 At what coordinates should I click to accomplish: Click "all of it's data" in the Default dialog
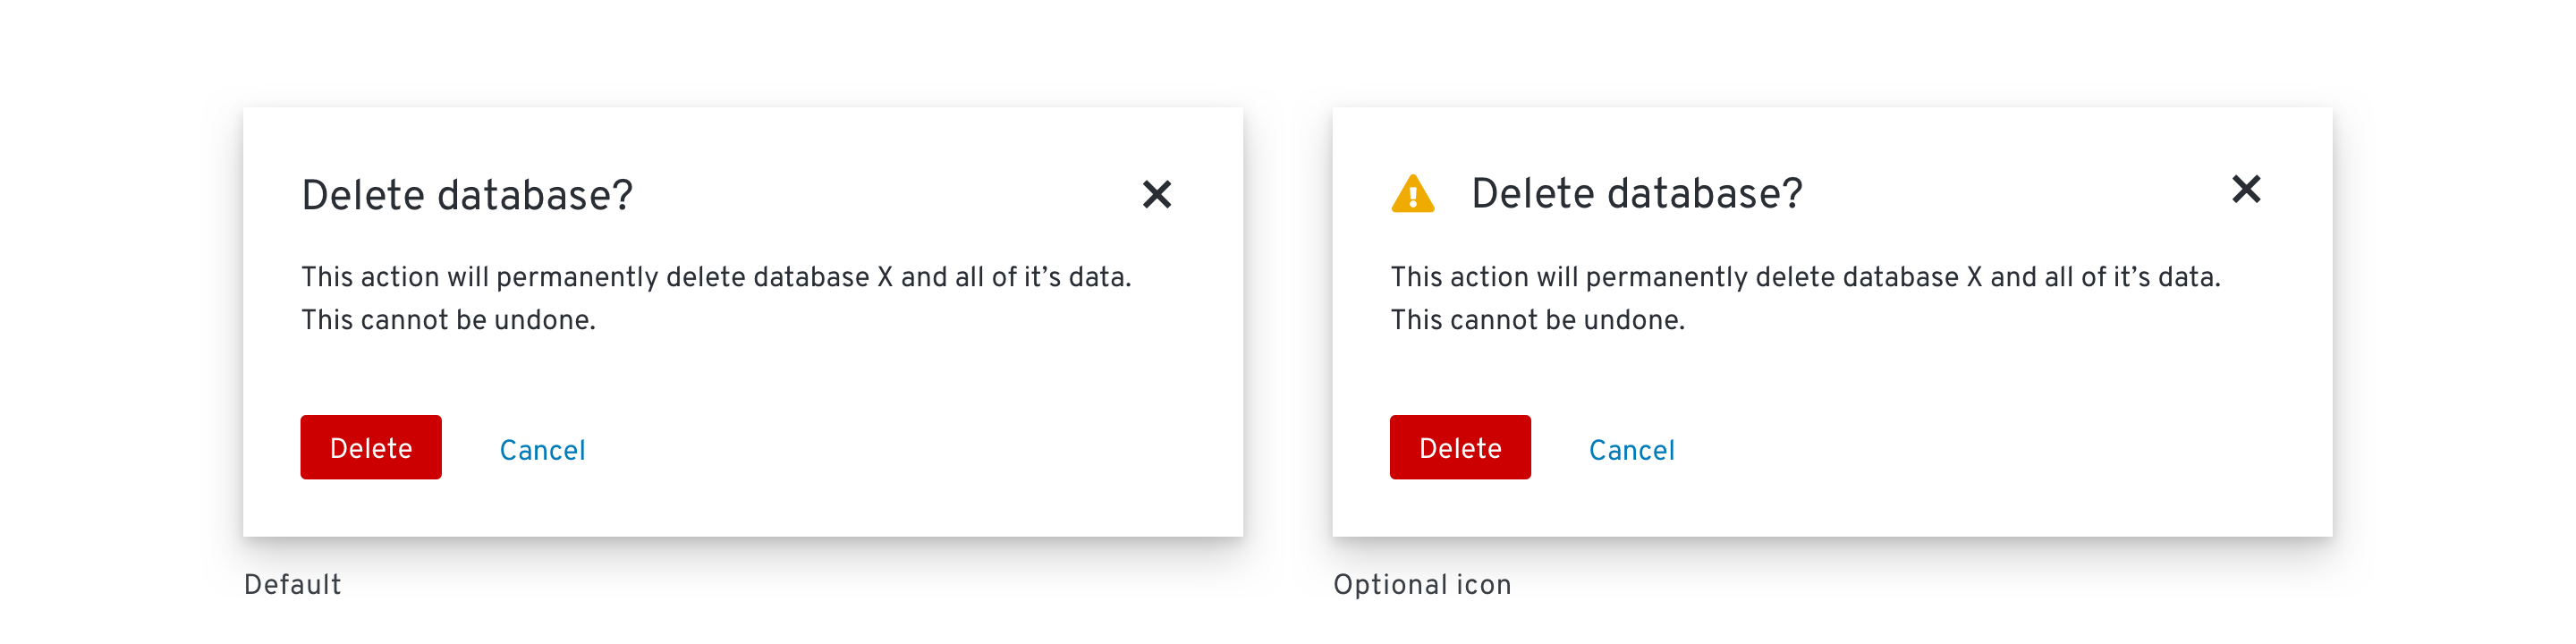1040,277
